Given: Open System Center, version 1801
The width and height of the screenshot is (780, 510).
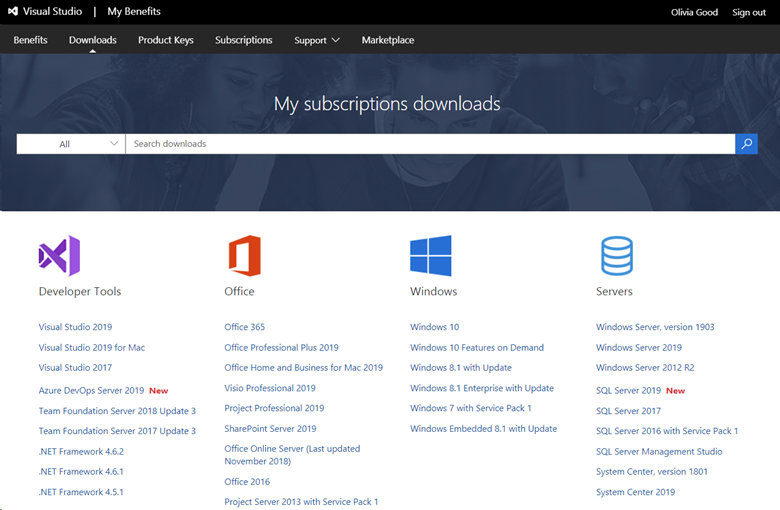Looking at the screenshot, I should click(x=652, y=471).
